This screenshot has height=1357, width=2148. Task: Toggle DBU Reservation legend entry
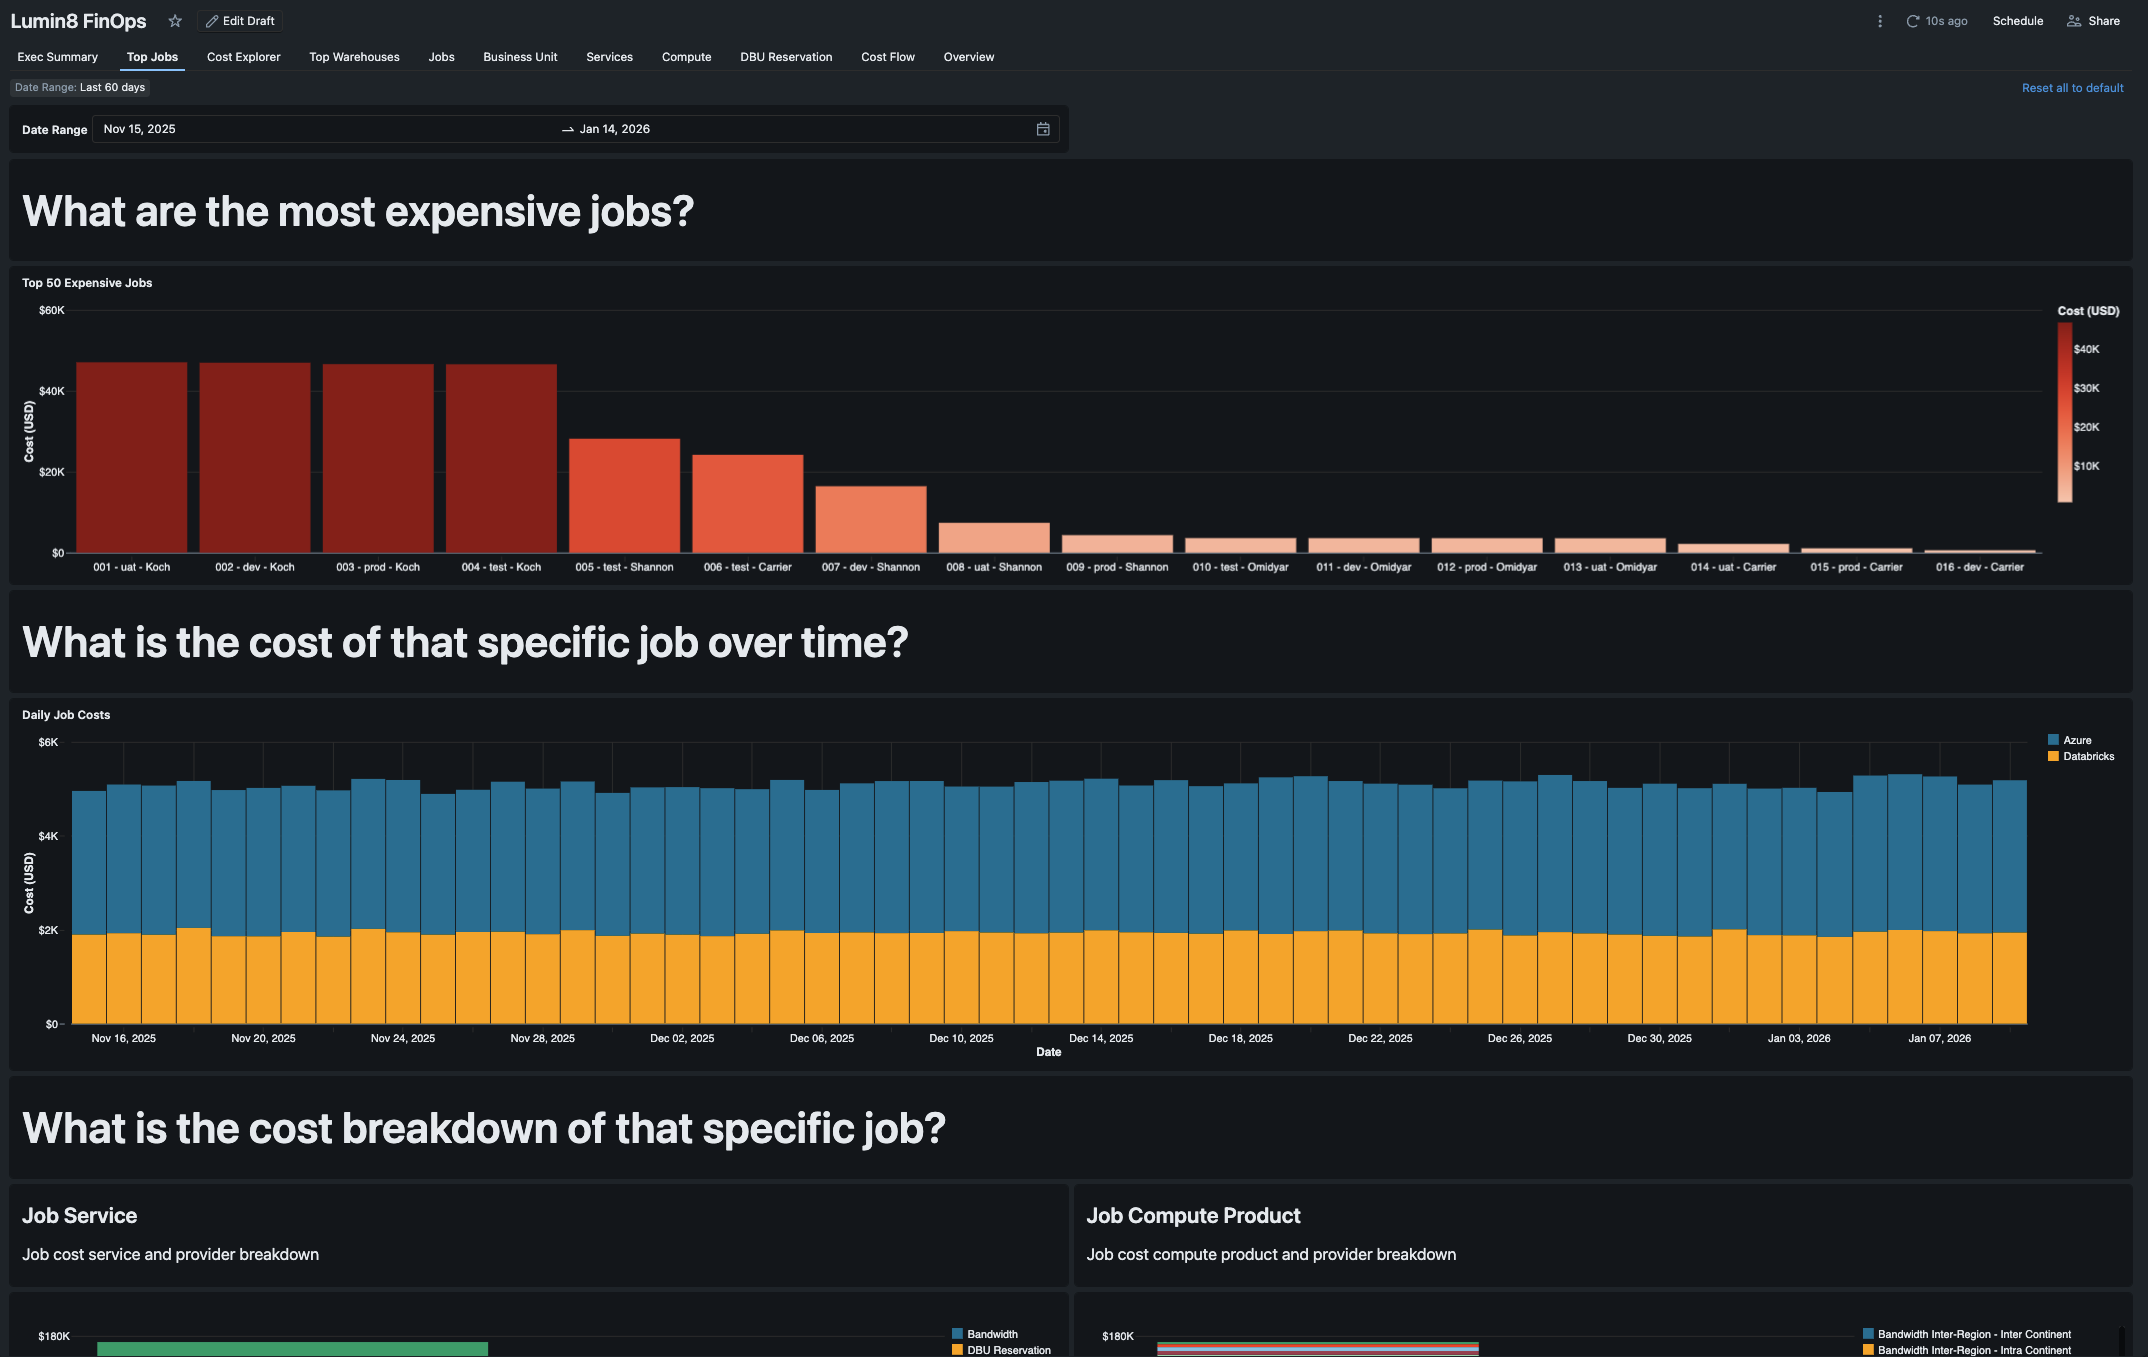(1007, 1350)
